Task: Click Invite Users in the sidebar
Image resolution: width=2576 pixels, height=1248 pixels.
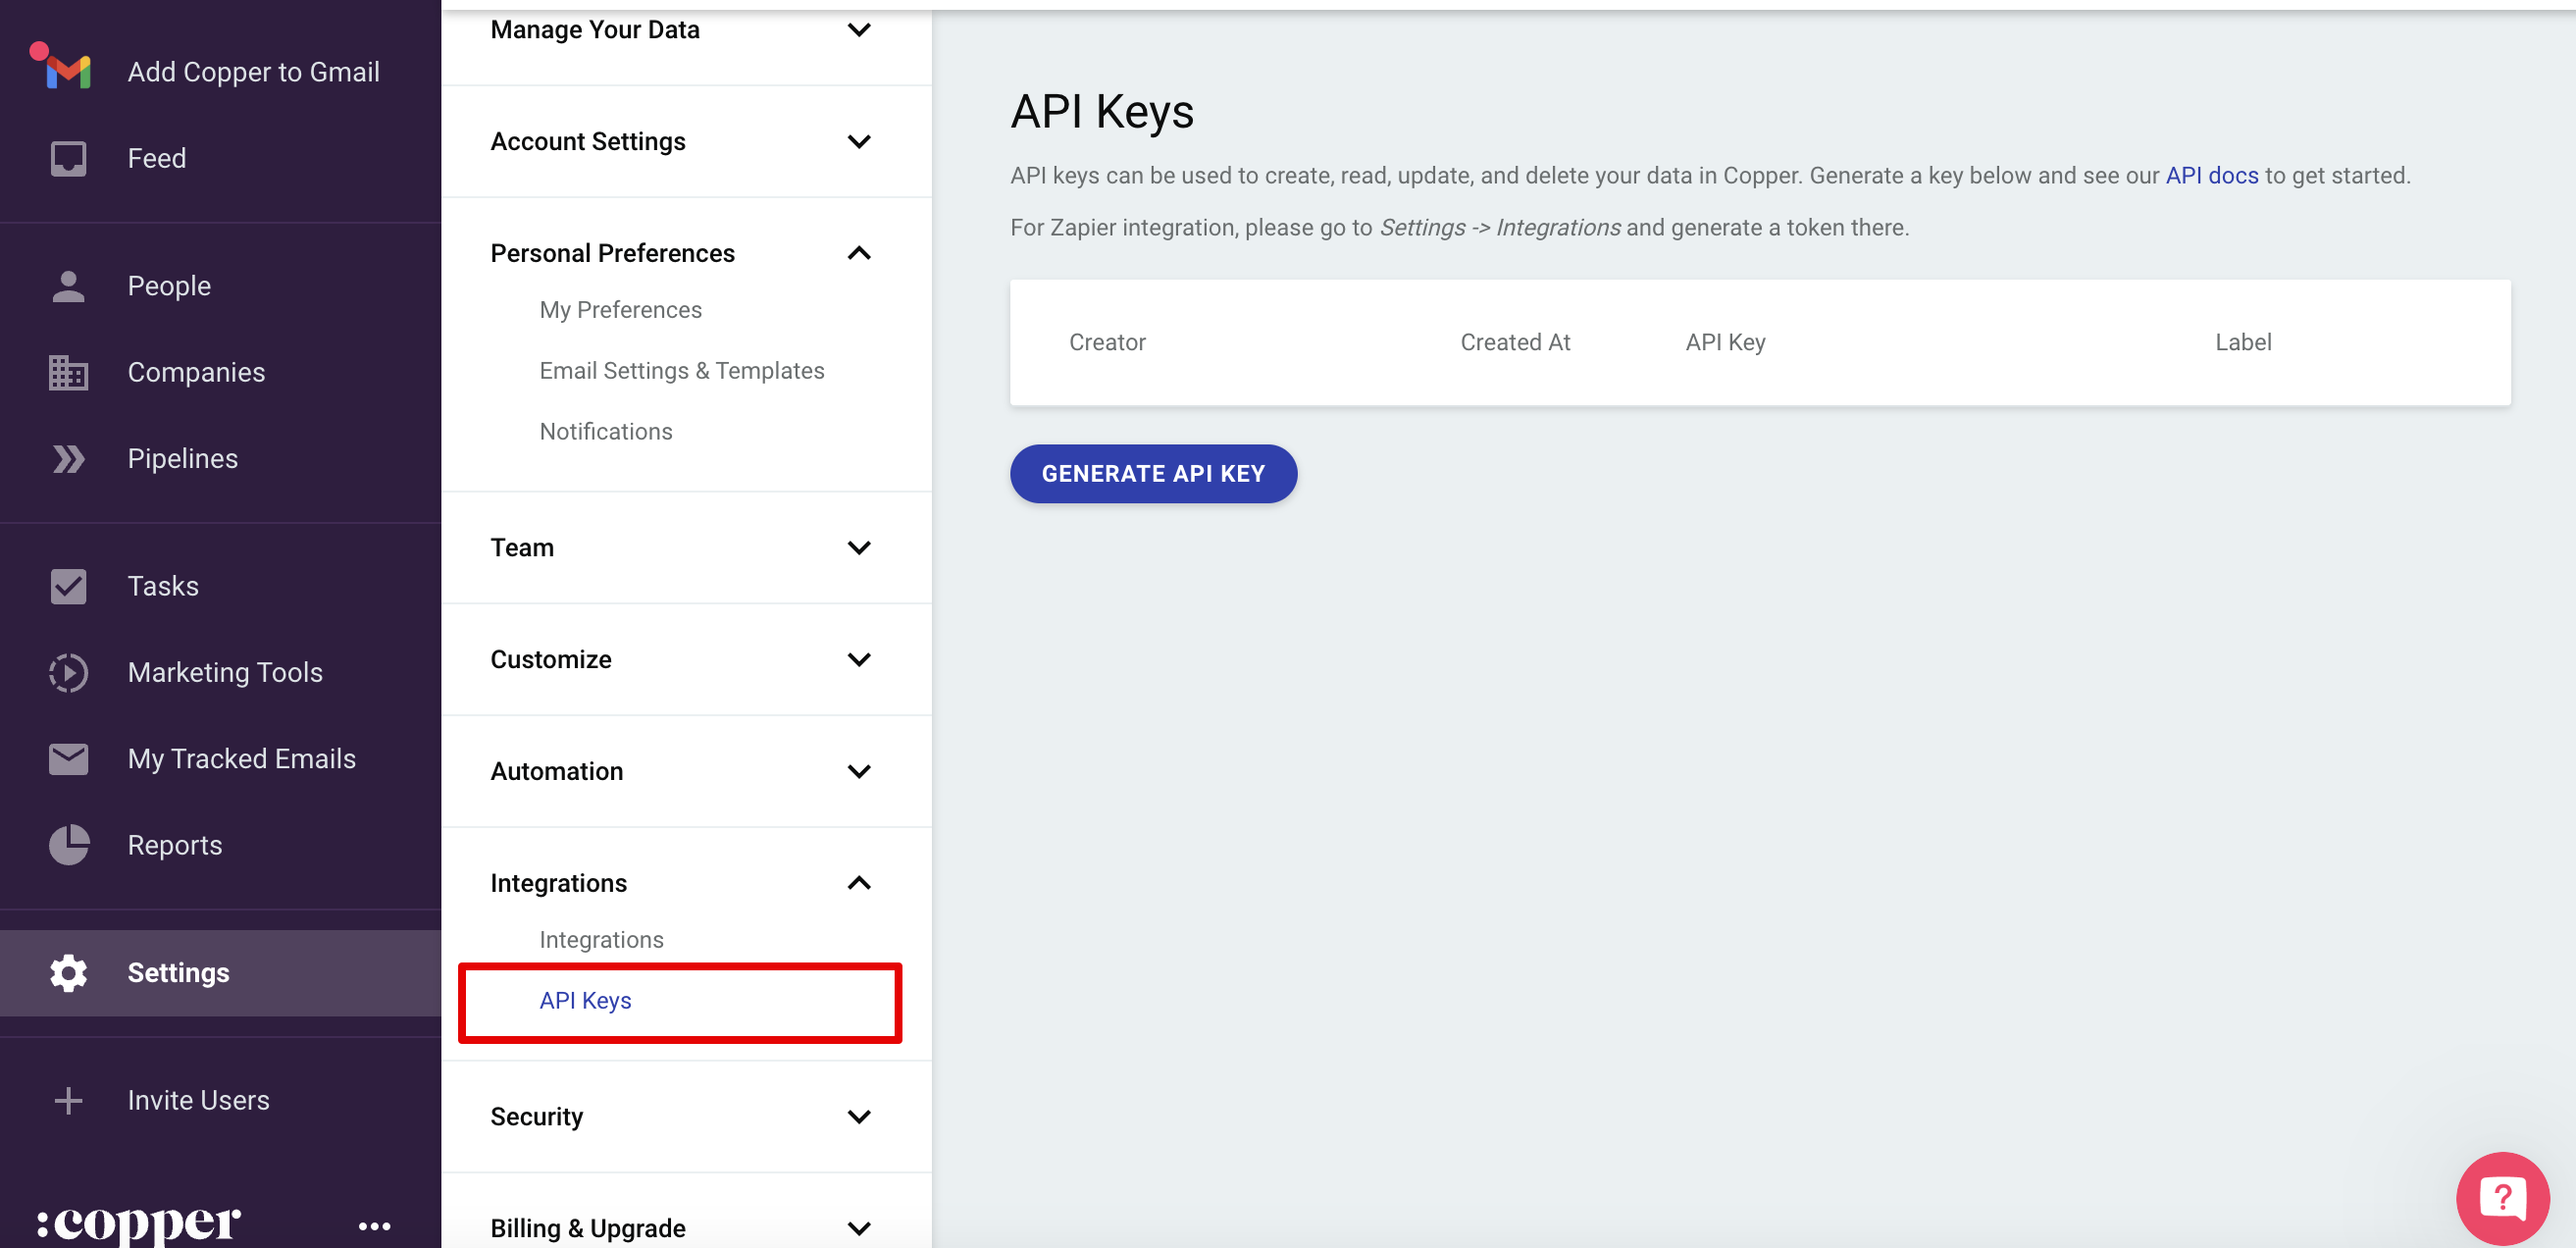Action: pos(198,1100)
